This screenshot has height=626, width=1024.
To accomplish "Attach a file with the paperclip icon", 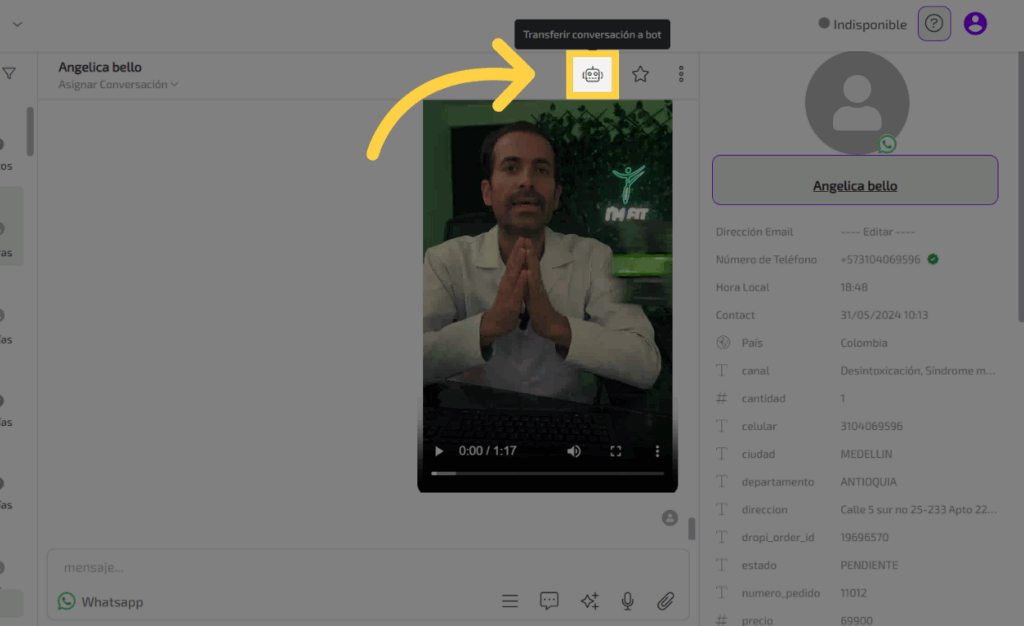I will point(665,600).
